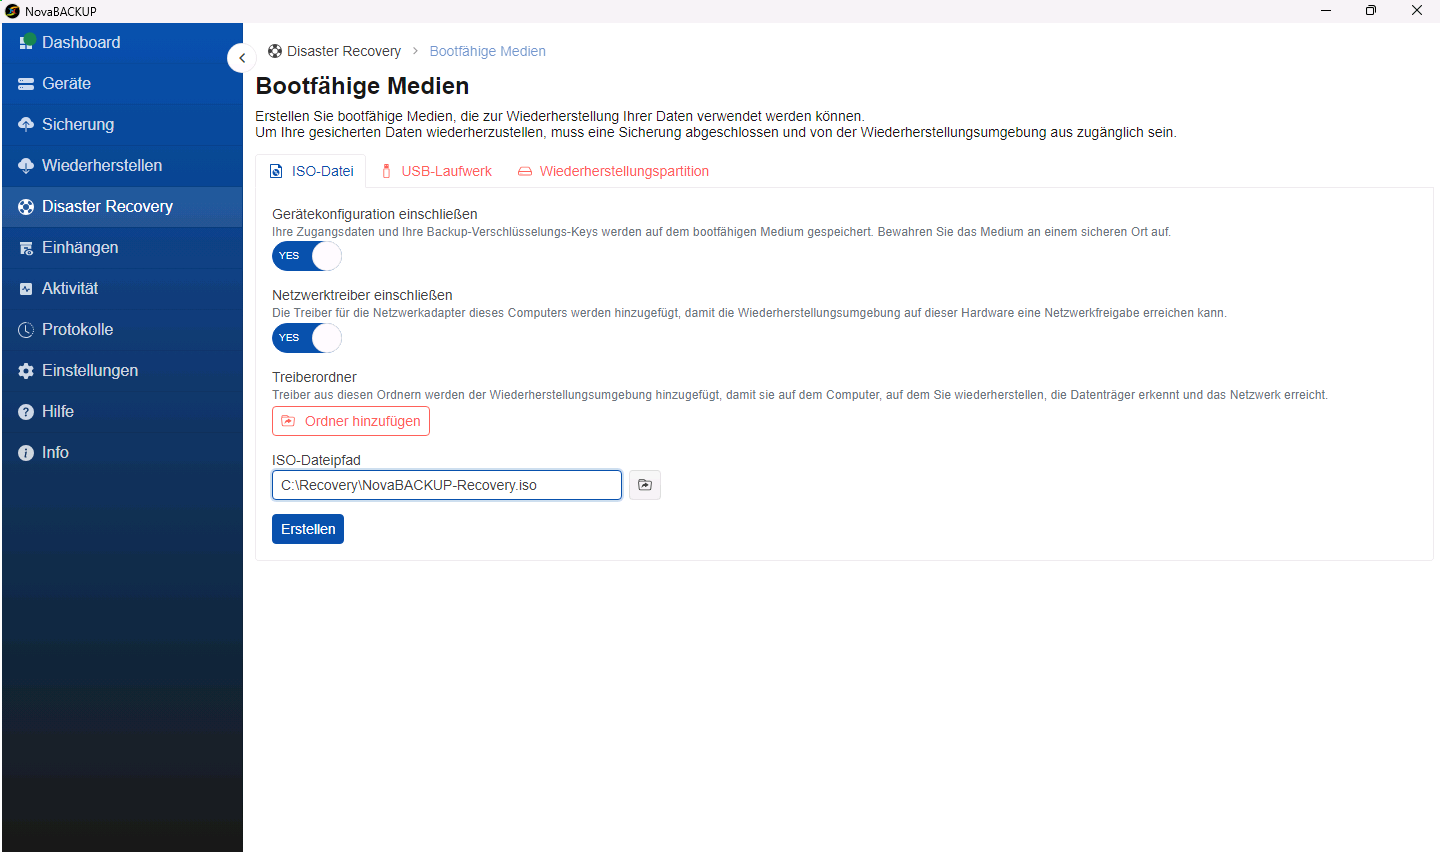Select Wiederherstellen in sidebar

point(122,165)
